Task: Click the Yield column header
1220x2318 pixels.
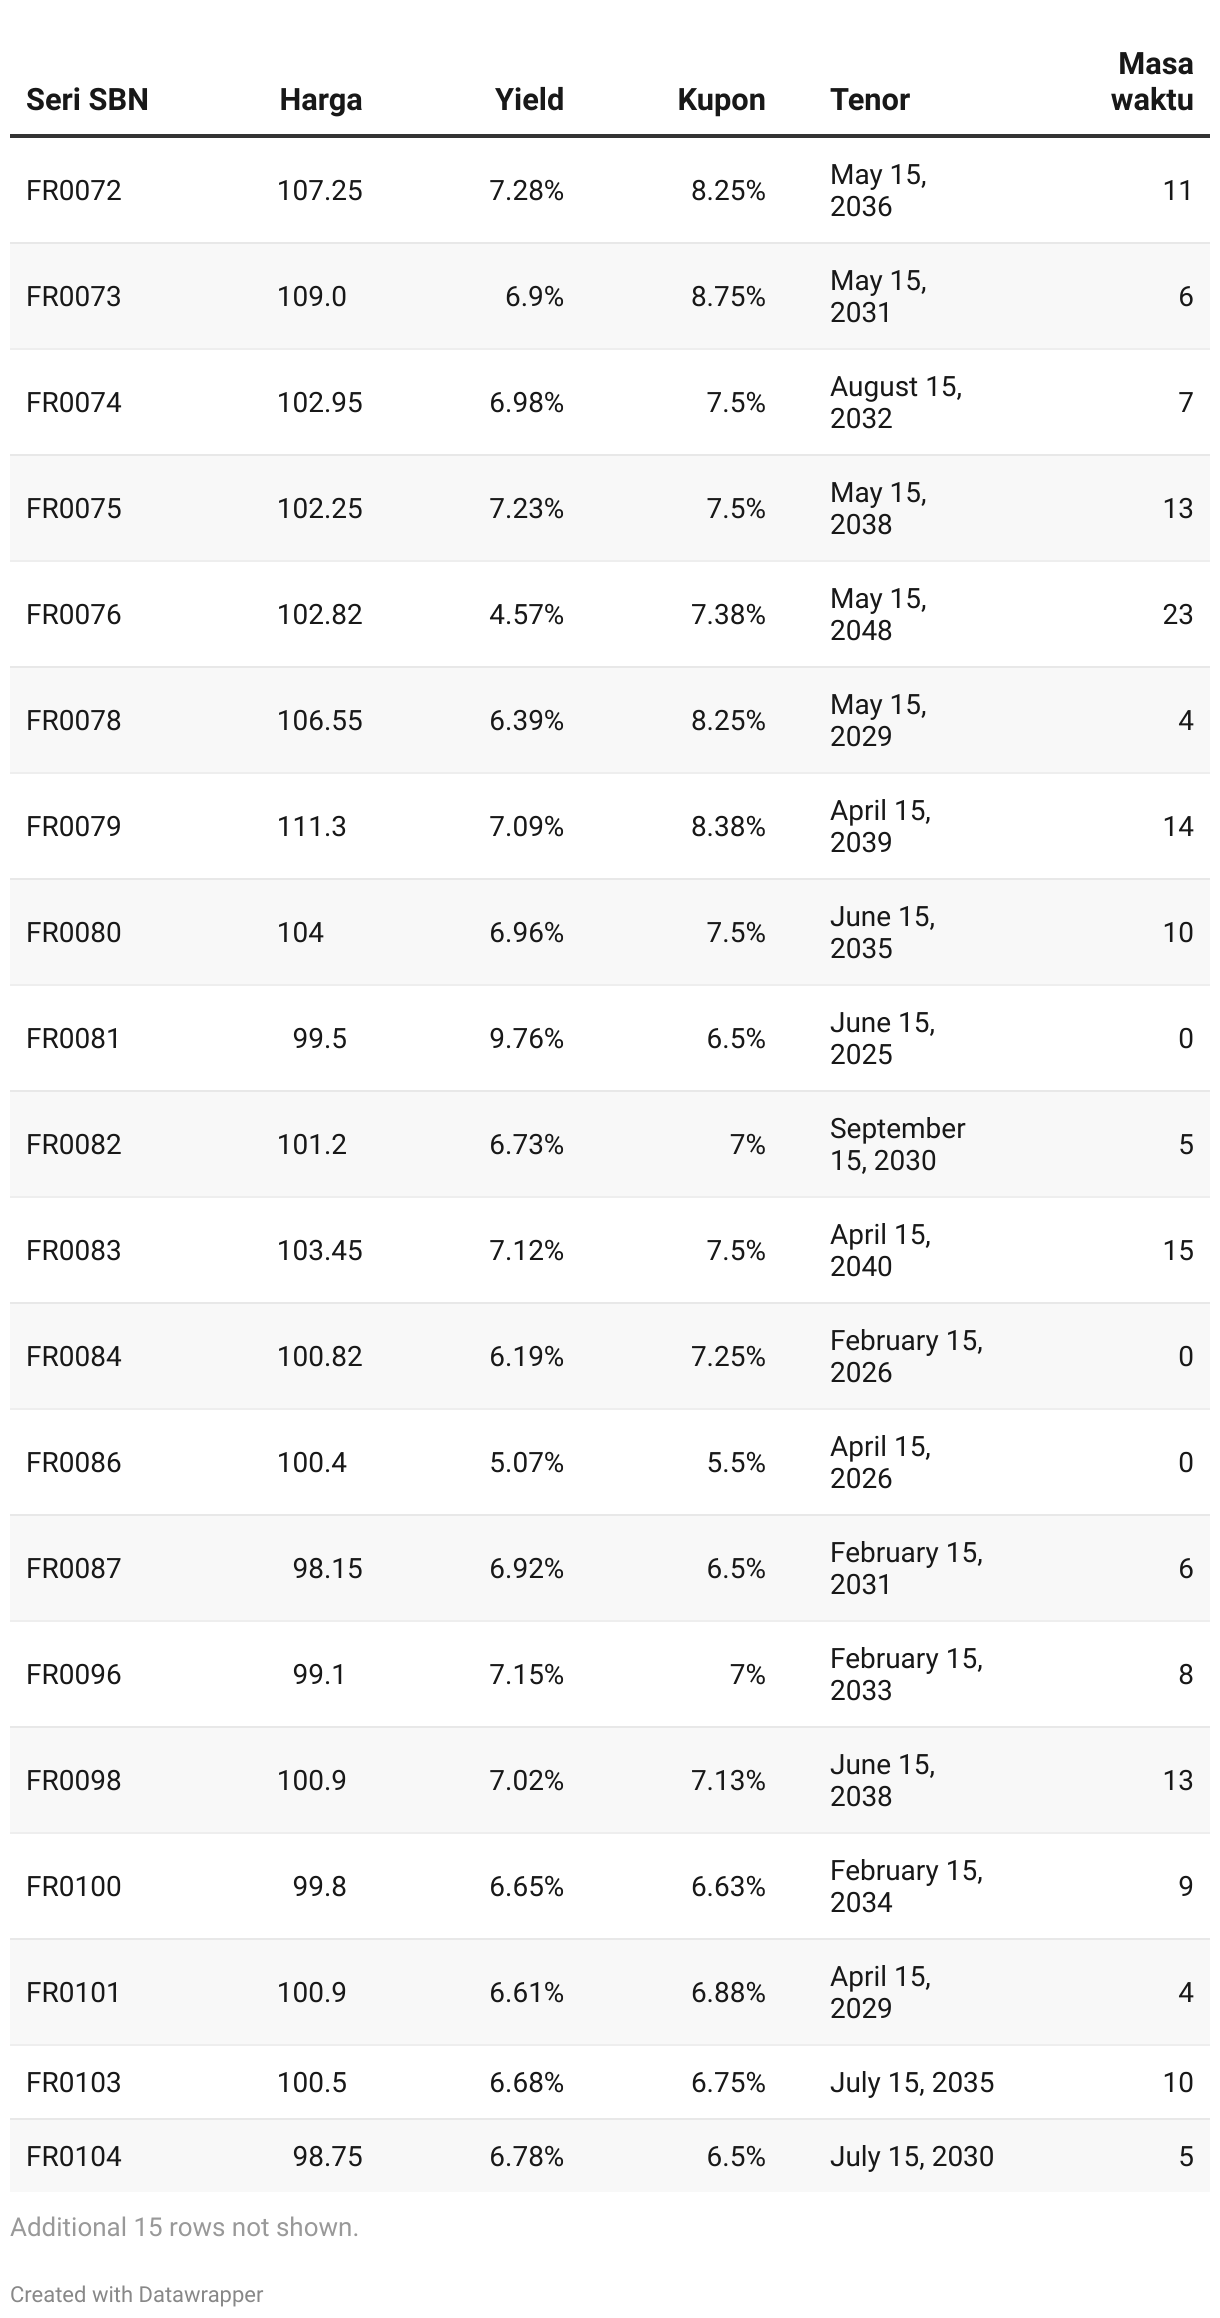Action: (x=529, y=100)
